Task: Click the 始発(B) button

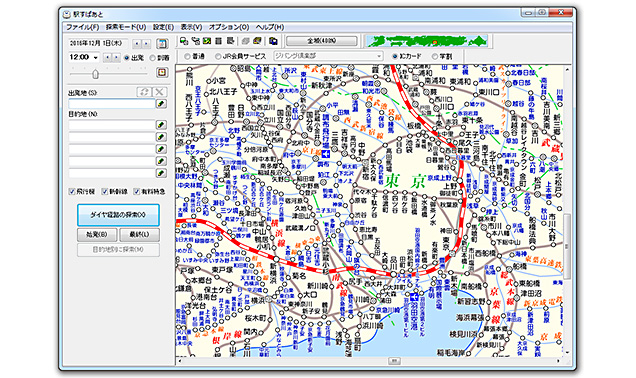Action: point(97,234)
